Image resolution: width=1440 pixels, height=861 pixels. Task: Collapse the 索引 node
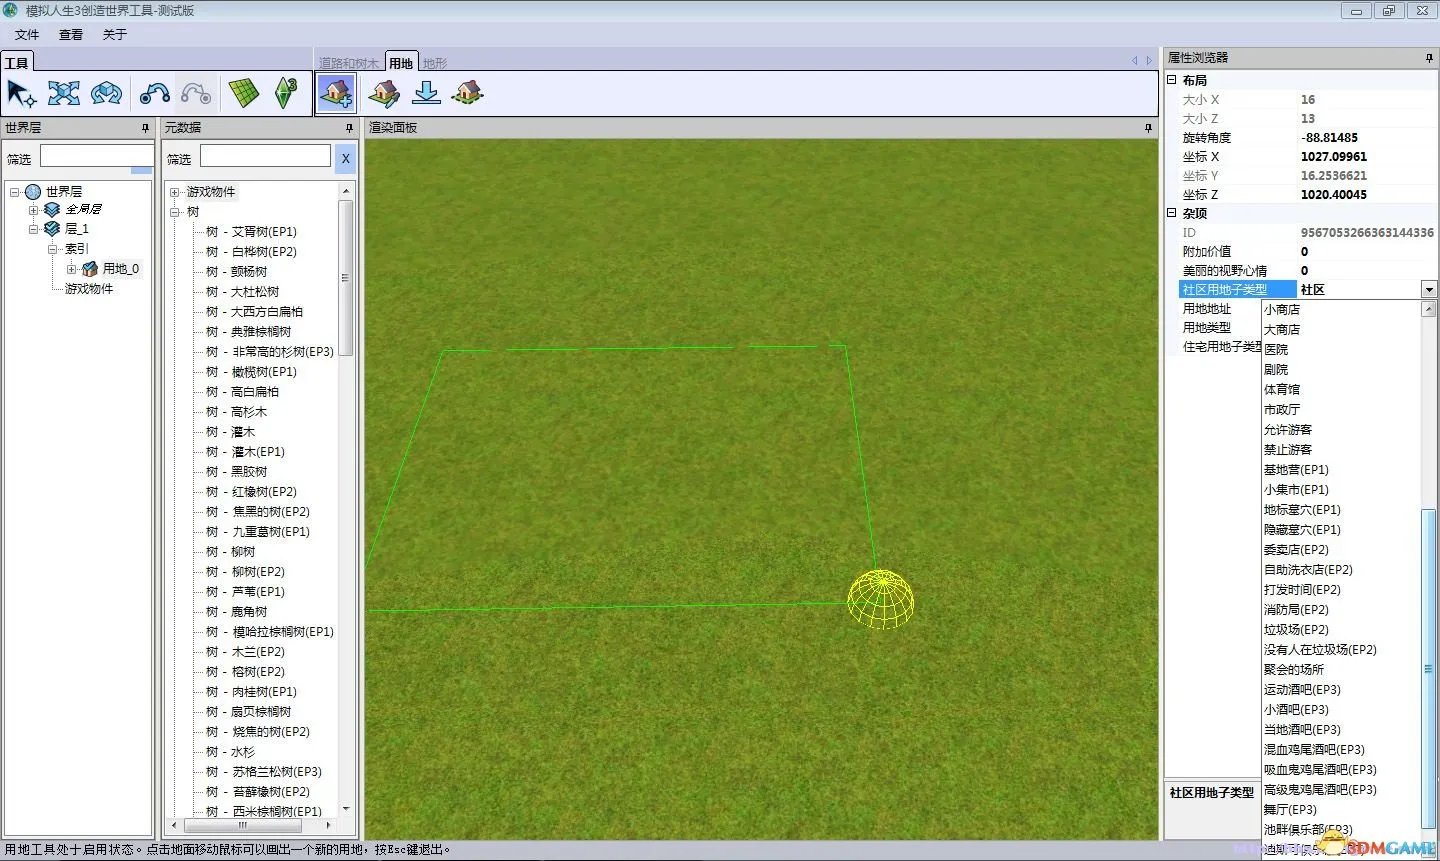point(52,249)
